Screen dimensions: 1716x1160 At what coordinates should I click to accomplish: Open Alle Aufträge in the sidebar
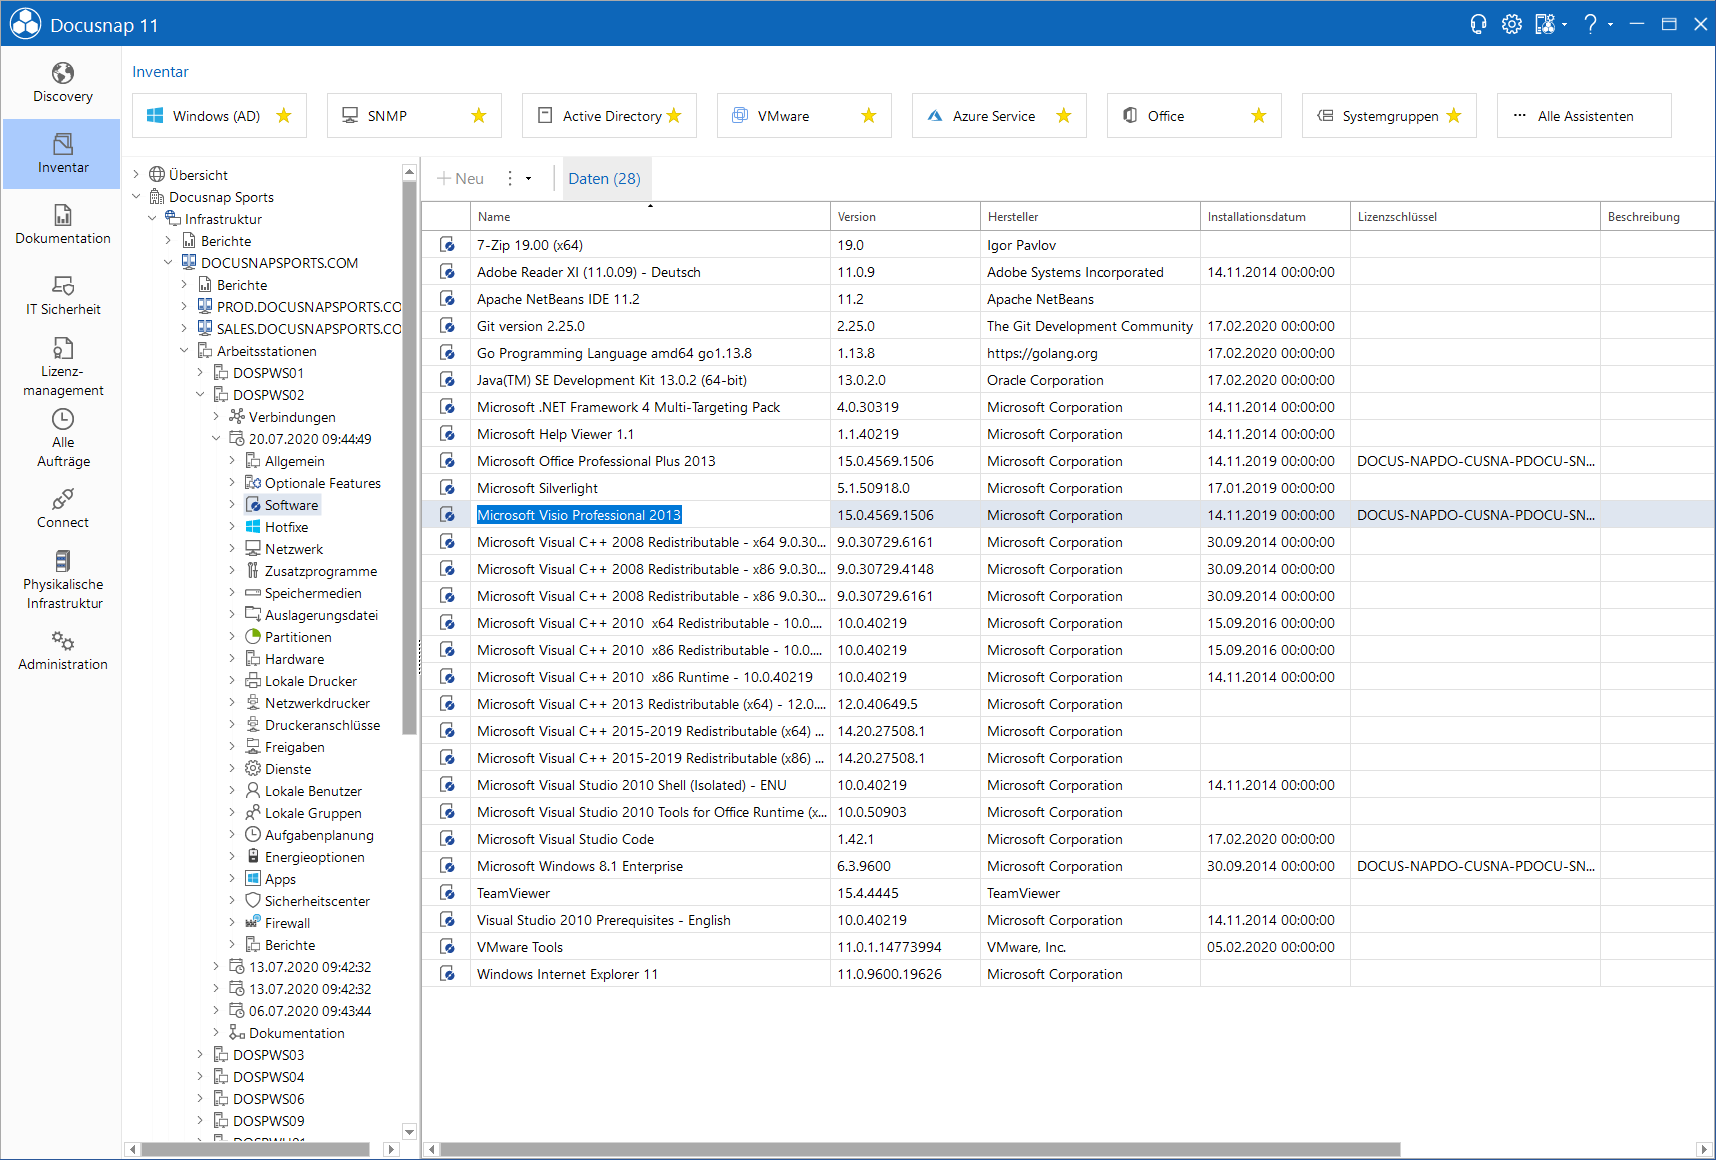62,438
